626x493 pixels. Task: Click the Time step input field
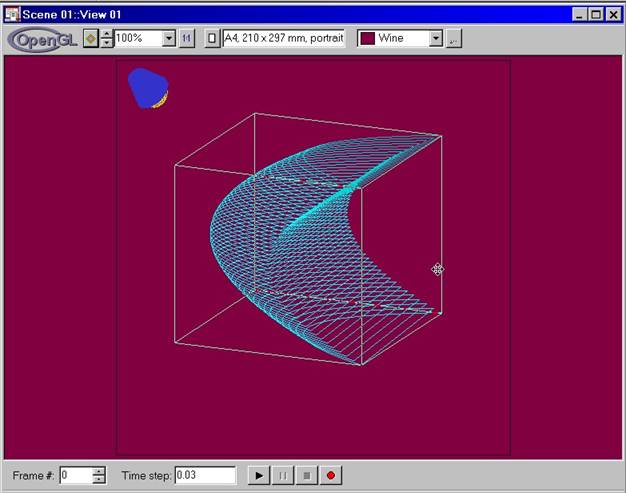[205, 475]
